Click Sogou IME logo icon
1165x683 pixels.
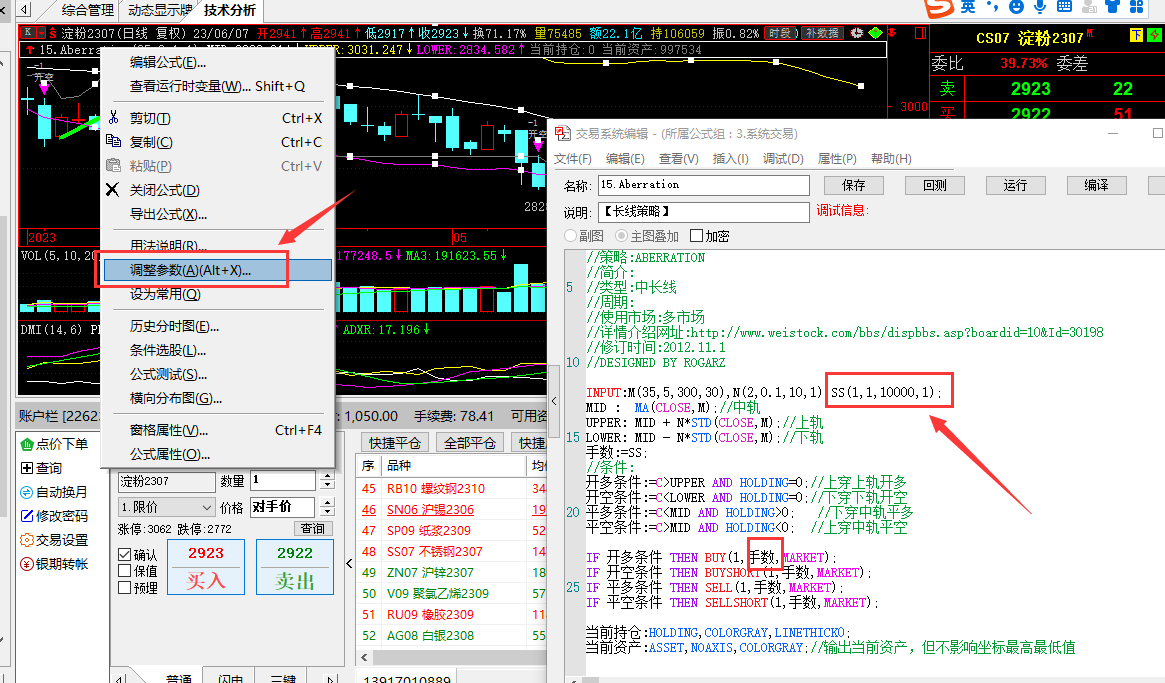[938, 7]
